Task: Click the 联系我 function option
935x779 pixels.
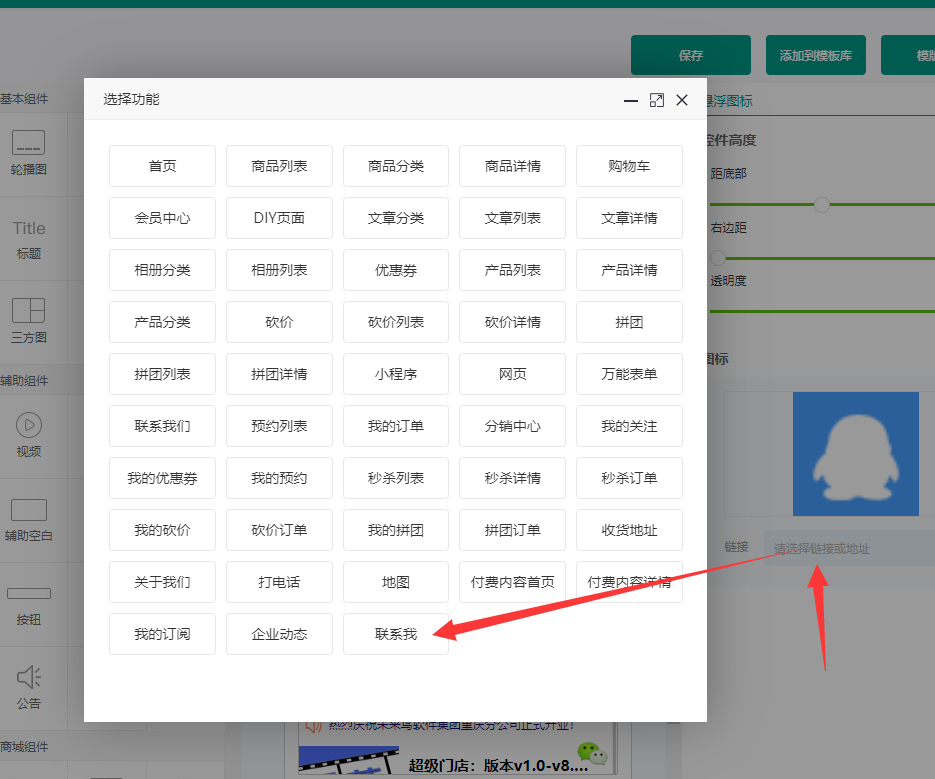Action: point(396,634)
